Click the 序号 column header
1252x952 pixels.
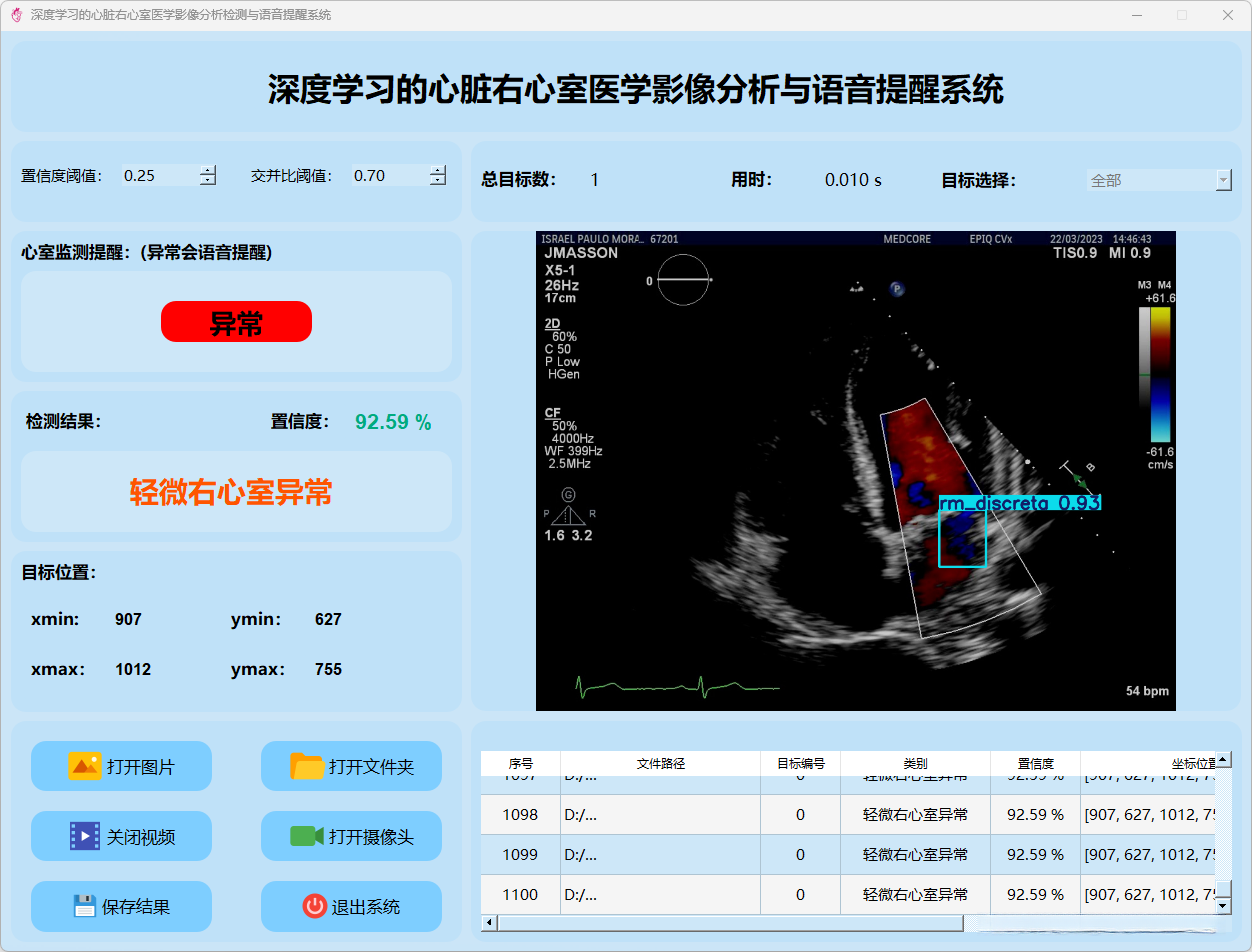click(521, 763)
